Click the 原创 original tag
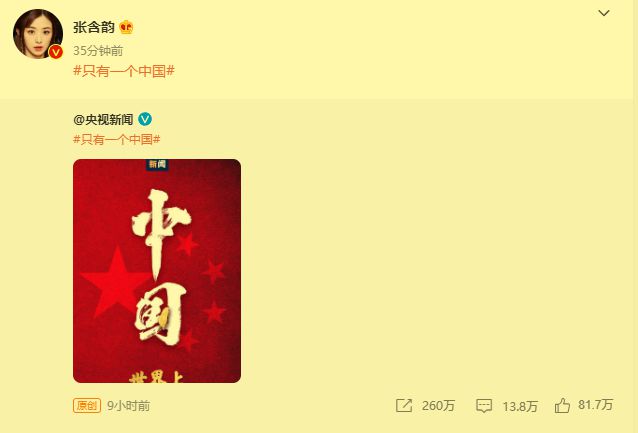This screenshot has width=638, height=433. pyautogui.click(x=87, y=405)
